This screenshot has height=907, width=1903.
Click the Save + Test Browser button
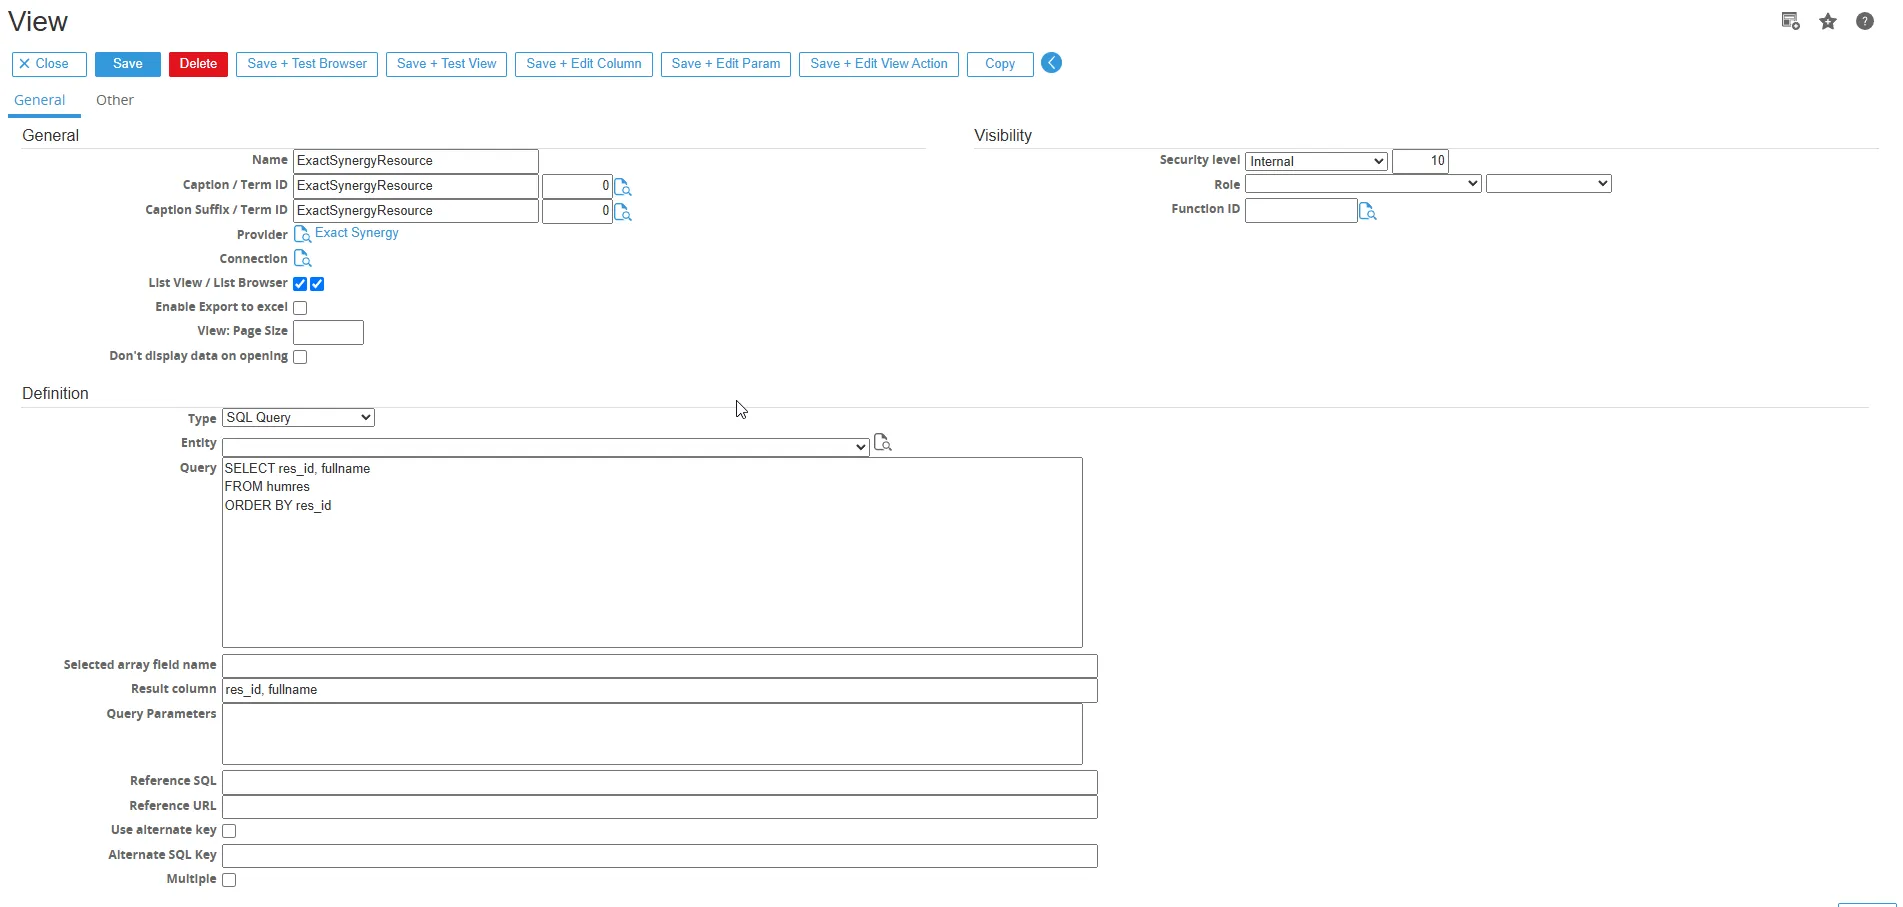coord(307,64)
